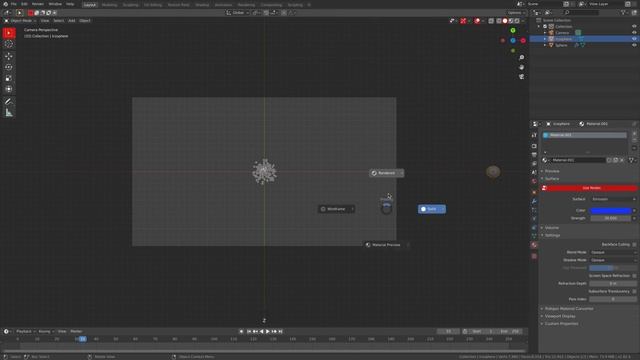Select the Rotate tool
This screenshot has height=360, width=640.
[9, 67]
